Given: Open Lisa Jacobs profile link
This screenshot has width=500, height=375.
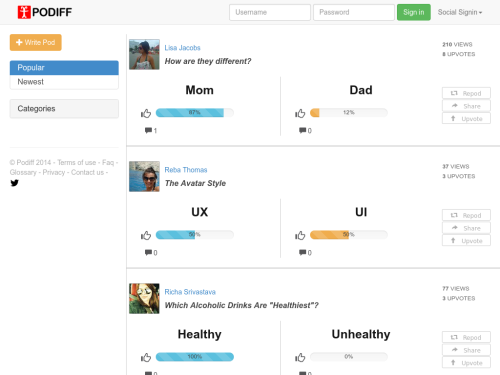Looking at the screenshot, I should pyautogui.click(x=182, y=48).
